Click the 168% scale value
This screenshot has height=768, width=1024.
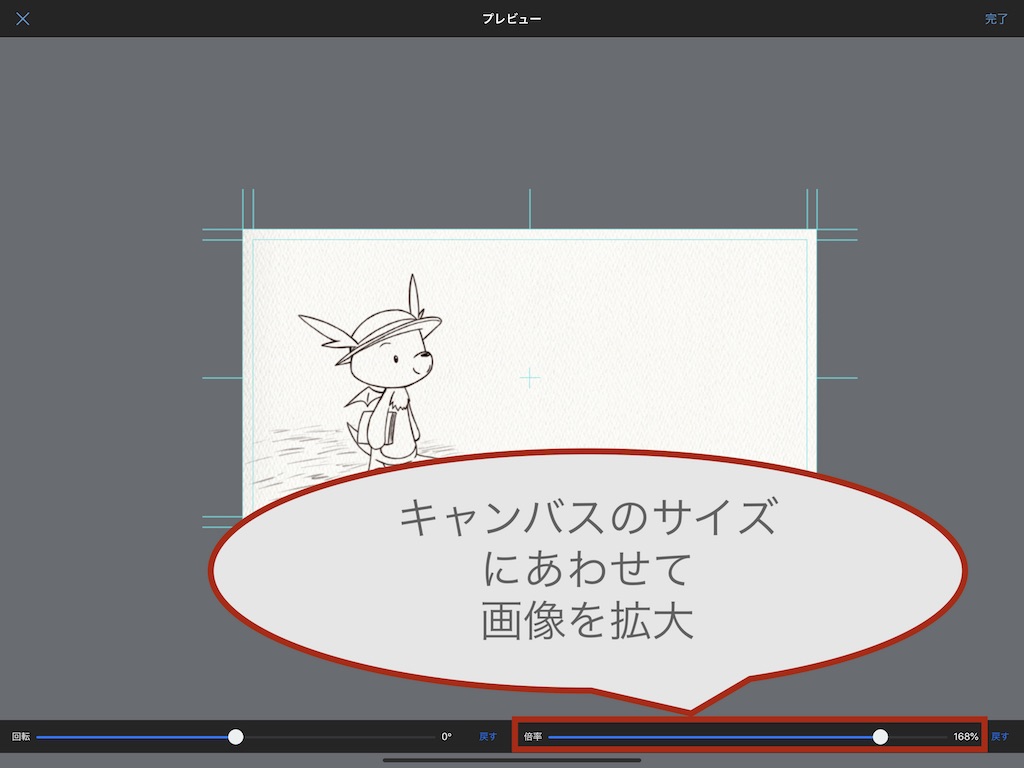coord(965,737)
